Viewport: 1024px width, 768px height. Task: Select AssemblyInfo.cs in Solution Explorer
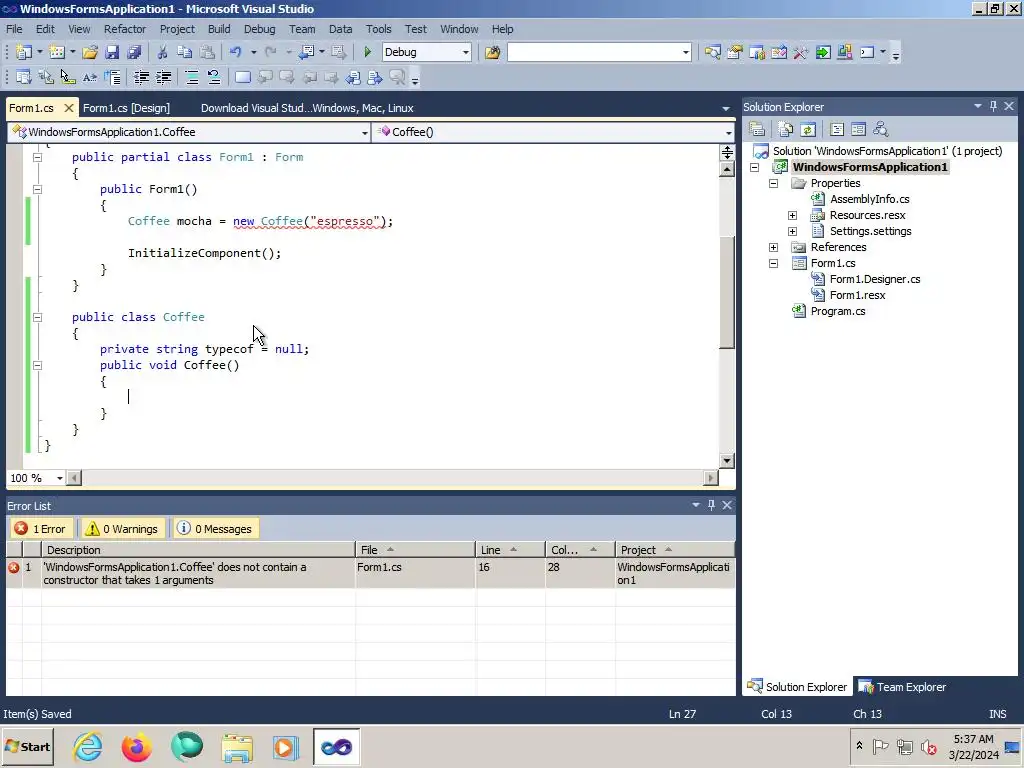(869, 199)
